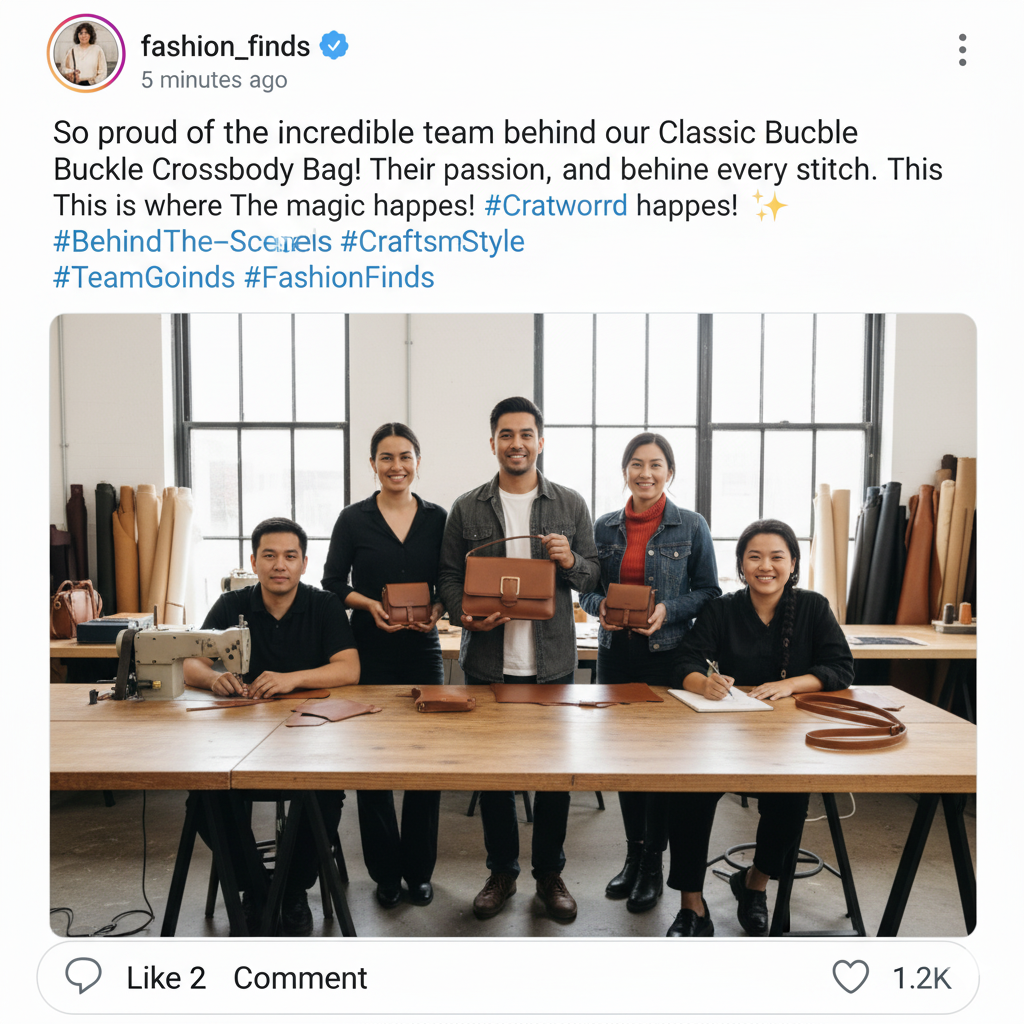Click the fashion_finds username

225,46
